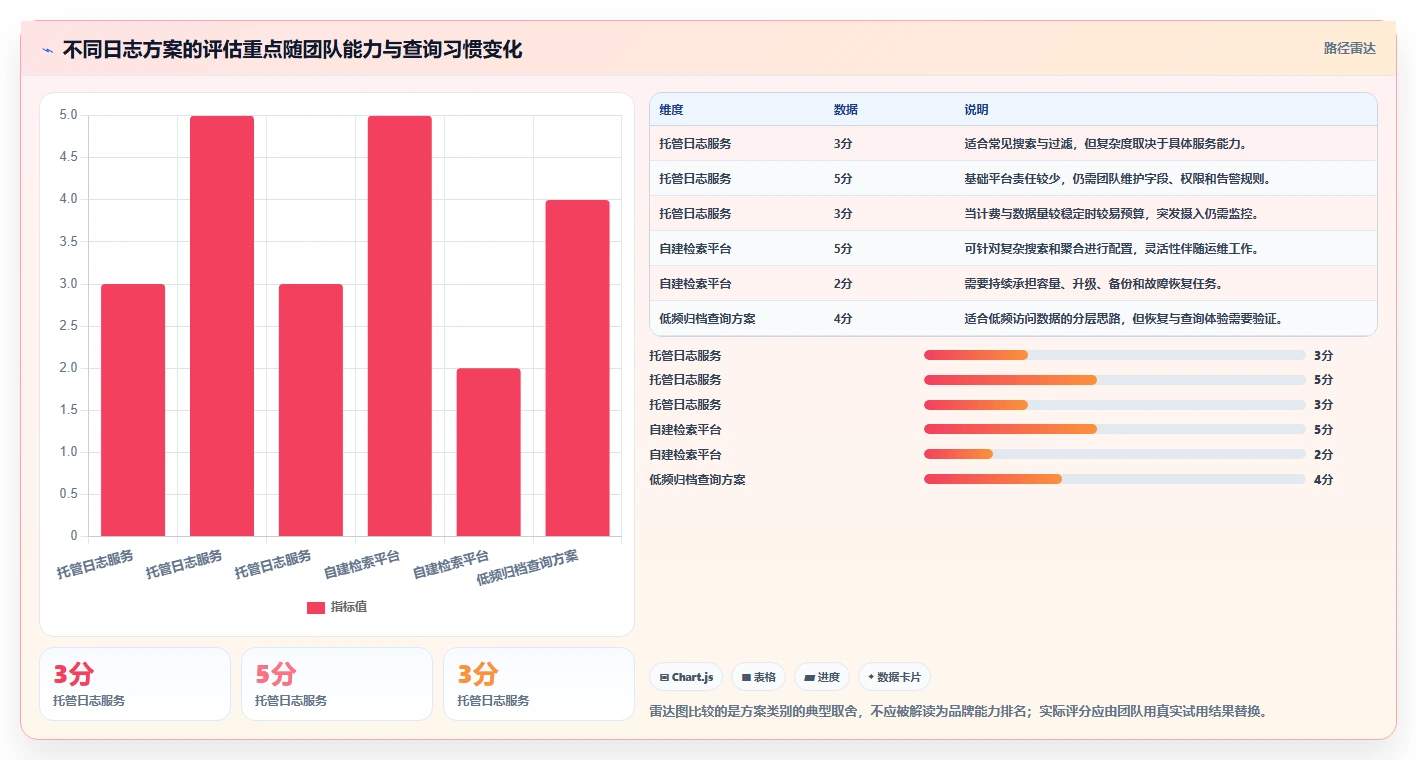Click the 低频归档查询方案 x-axis label
Image resolution: width=1417 pixels, height=760 pixels.
coord(528,567)
